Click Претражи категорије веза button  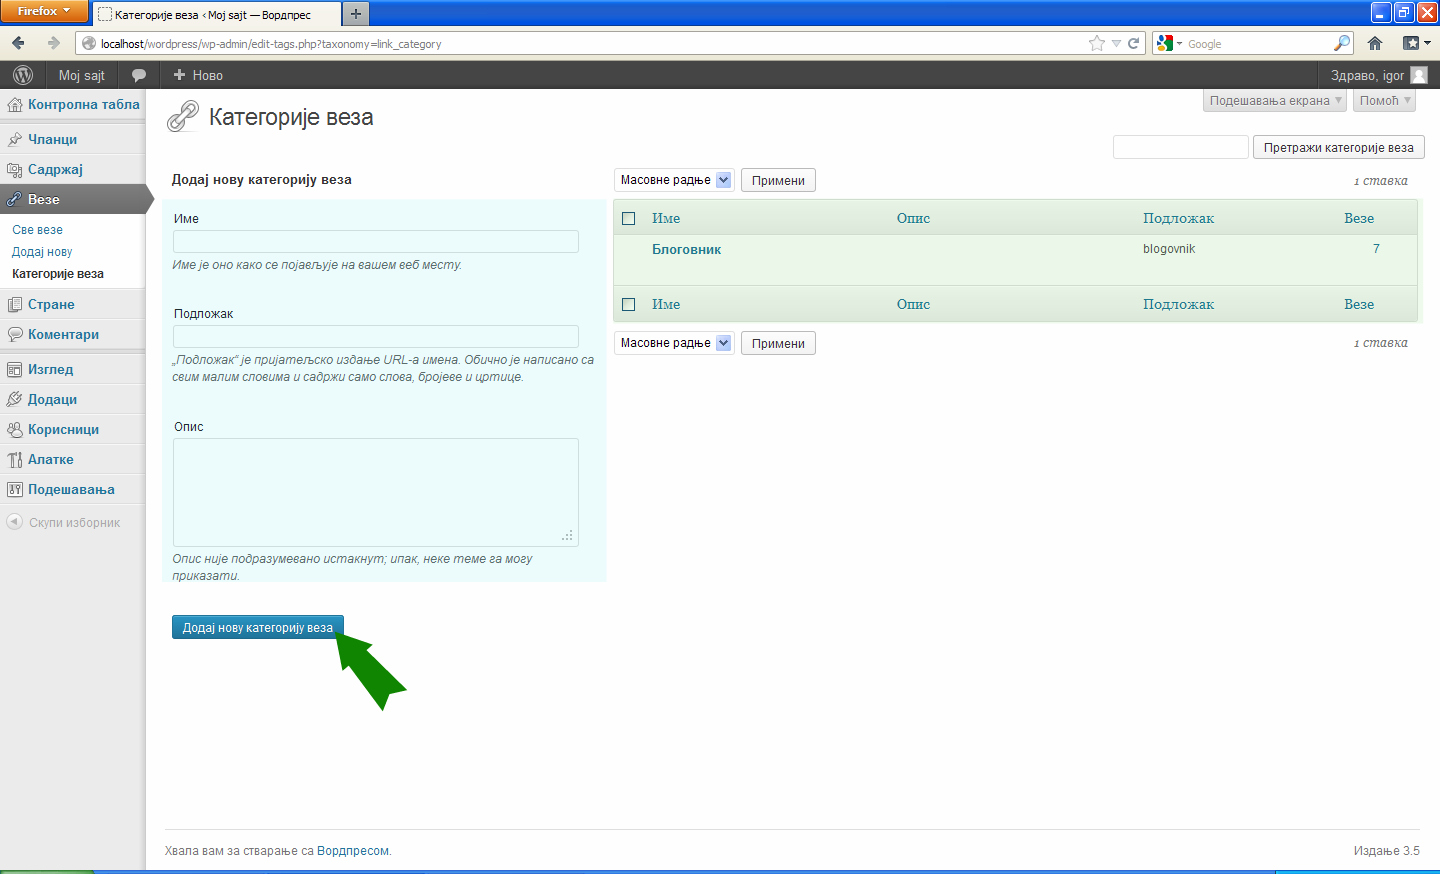(x=1338, y=147)
